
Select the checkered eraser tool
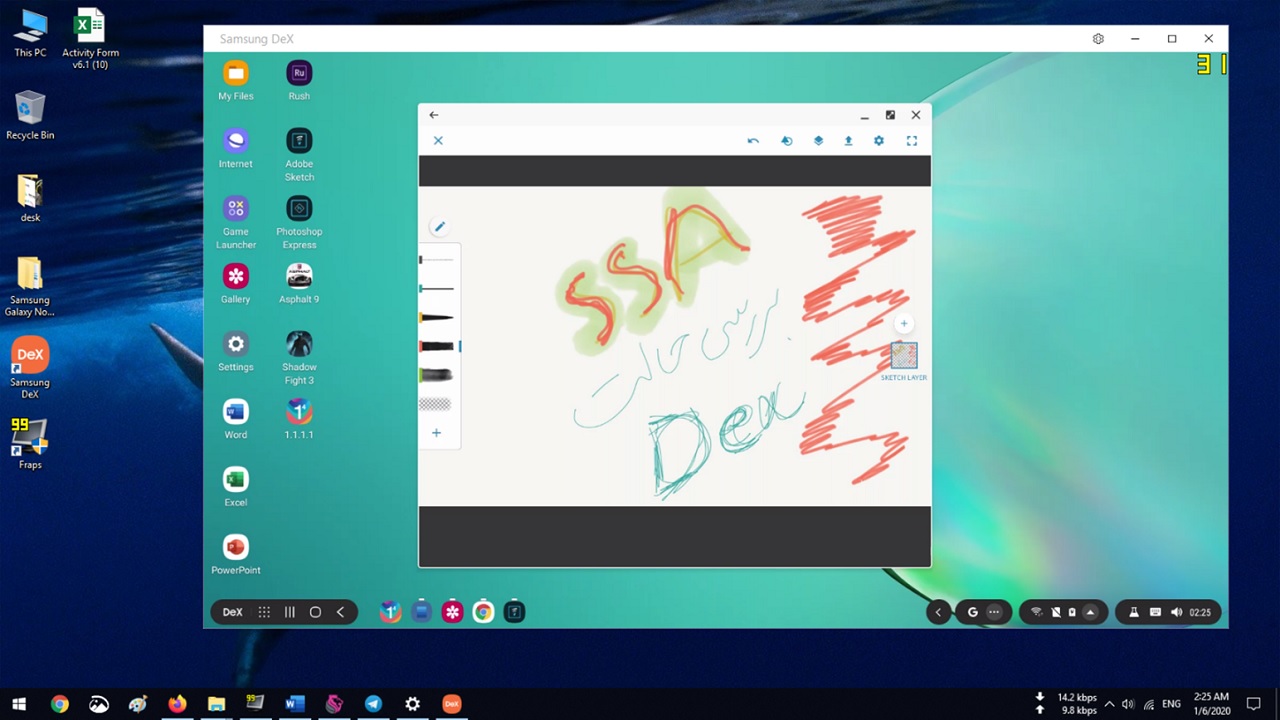435,404
